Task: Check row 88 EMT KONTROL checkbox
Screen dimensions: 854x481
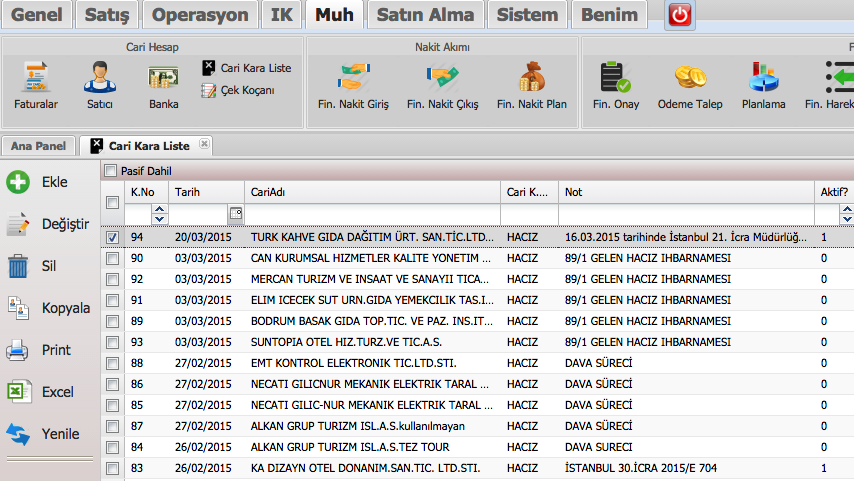Action: [112, 363]
